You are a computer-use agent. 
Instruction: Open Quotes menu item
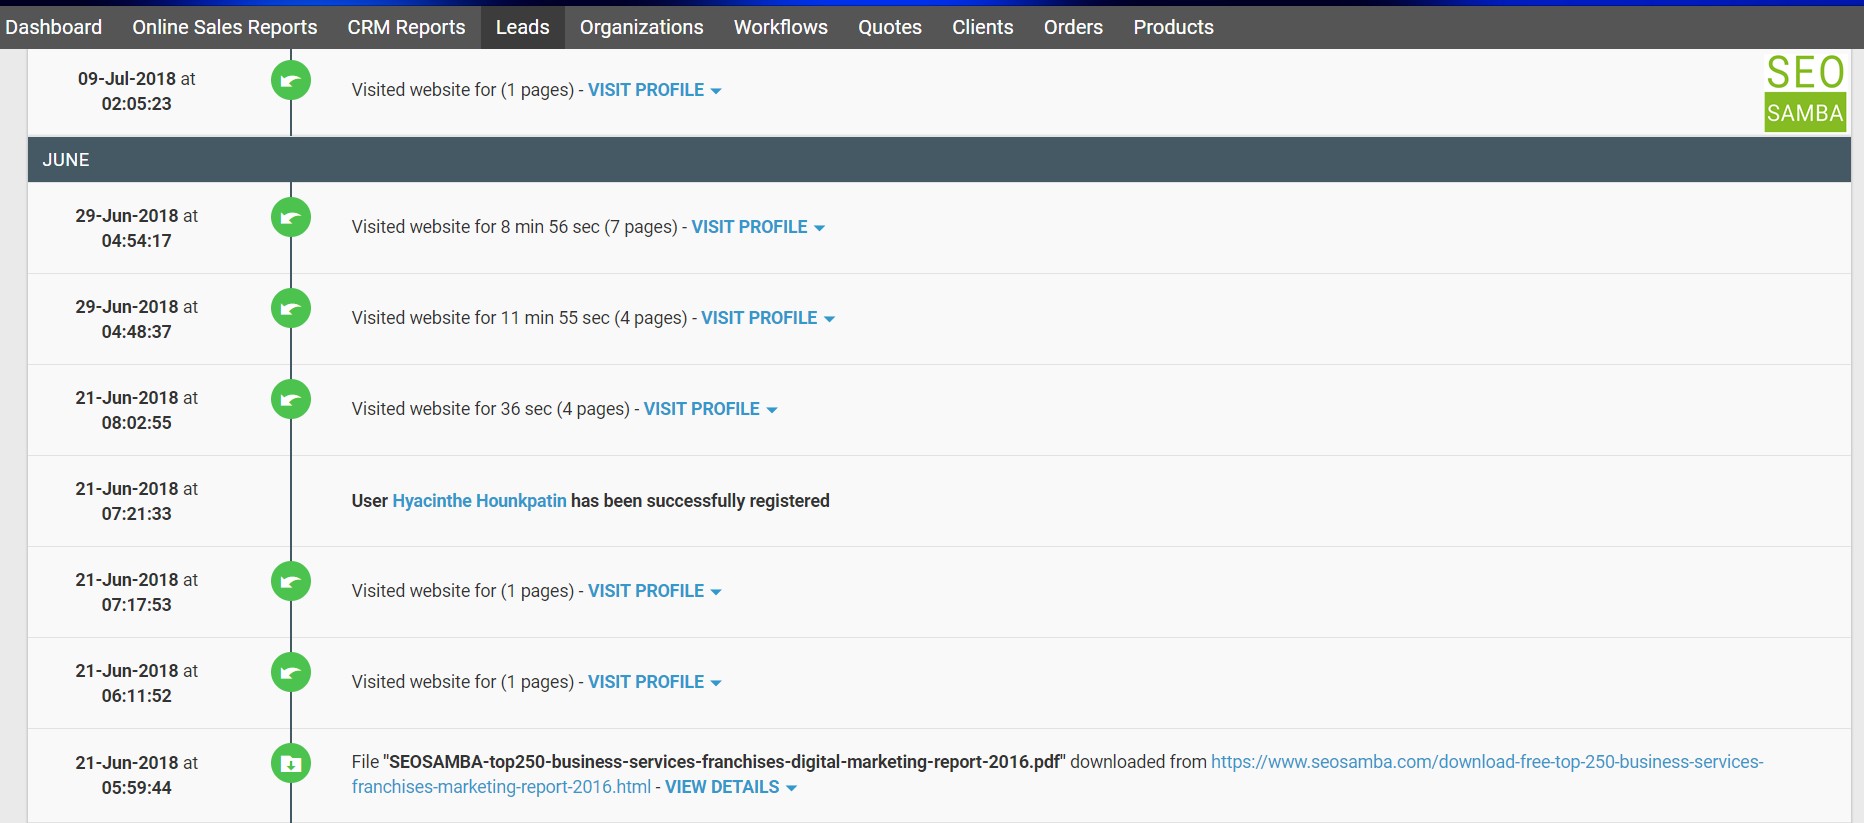click(890, 27)
